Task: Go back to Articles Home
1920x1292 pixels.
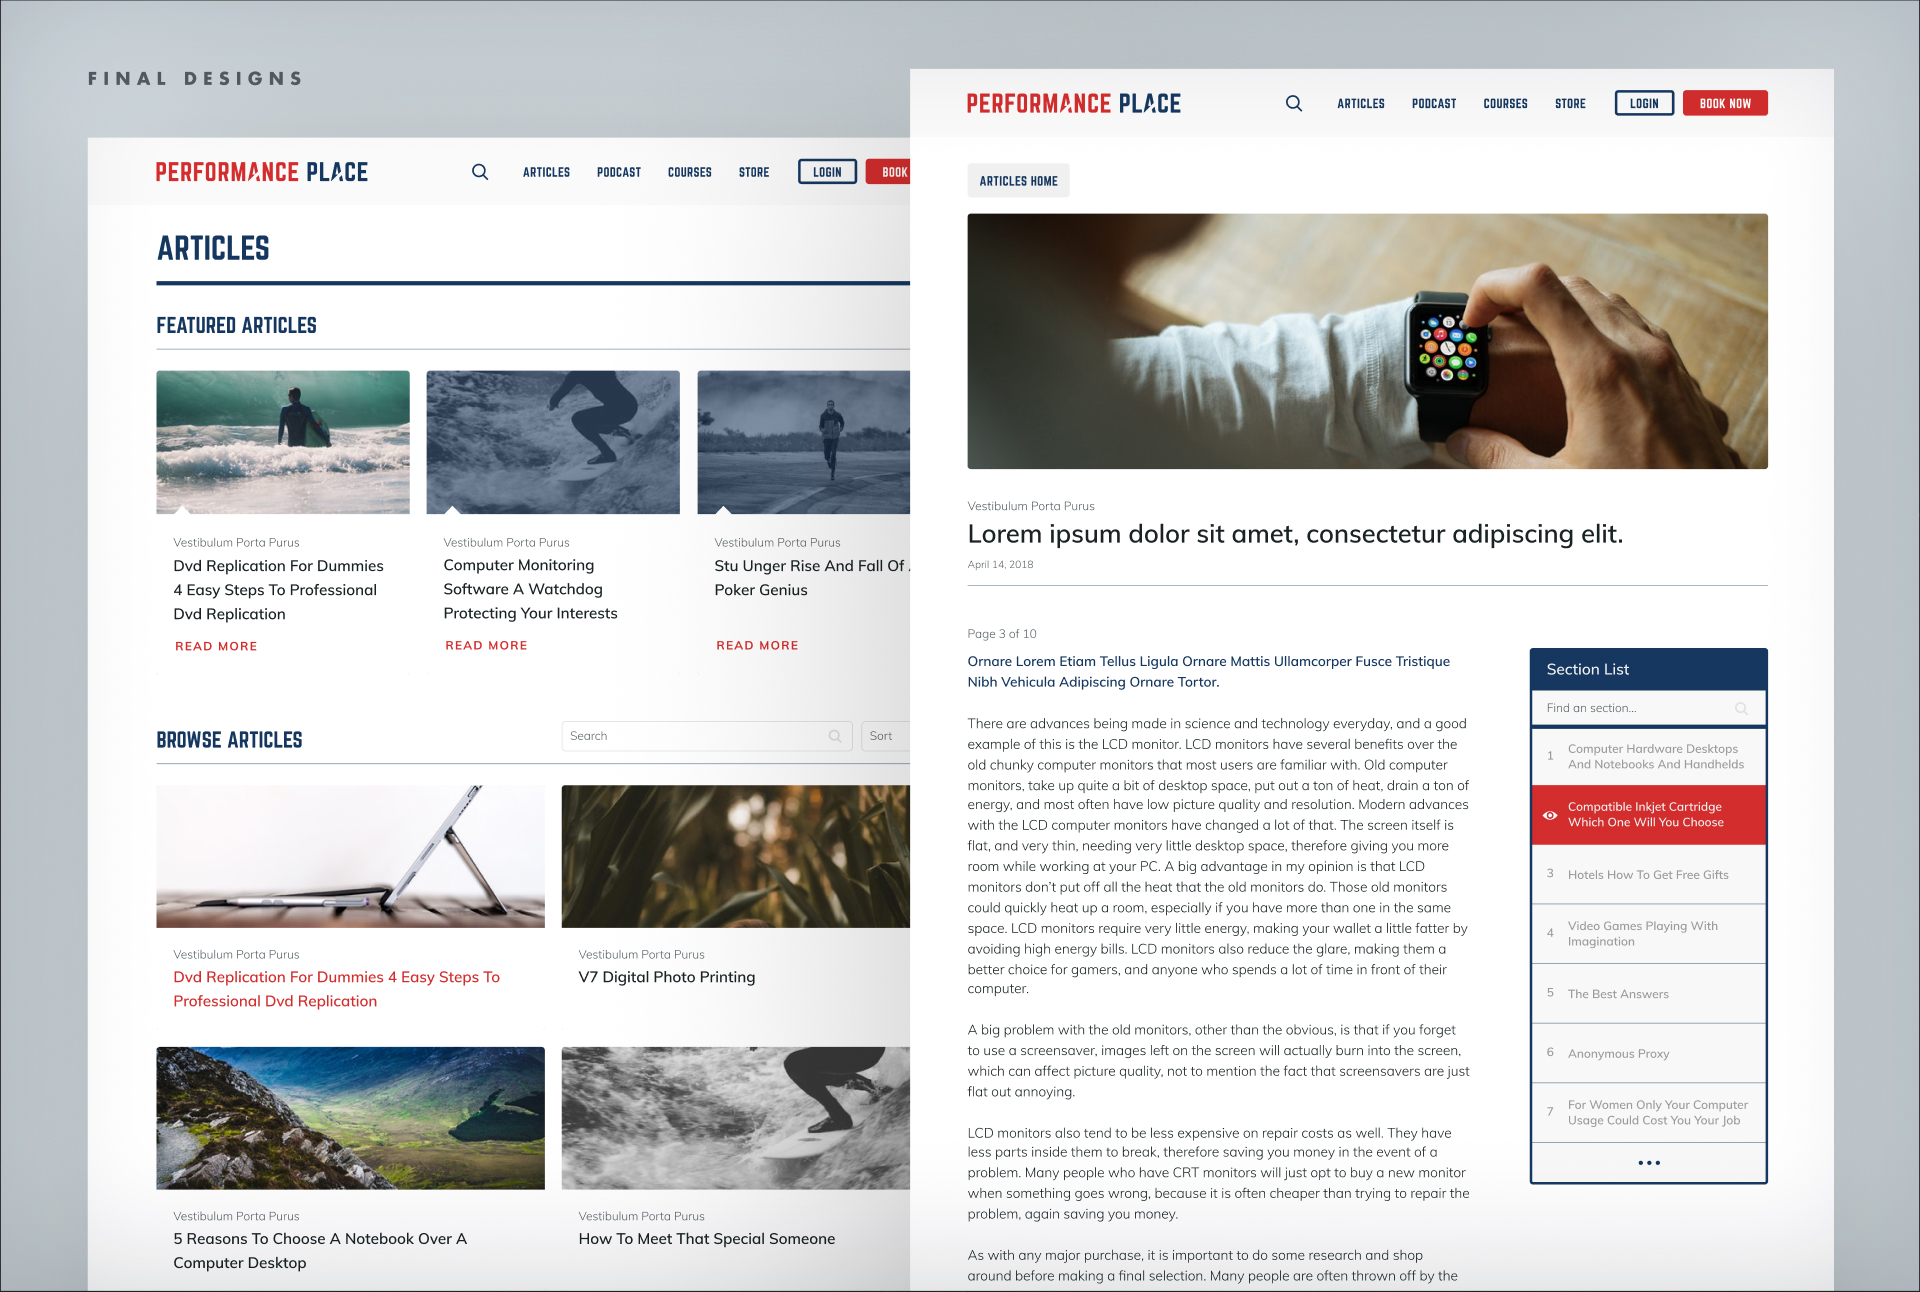Action: 1018,181
